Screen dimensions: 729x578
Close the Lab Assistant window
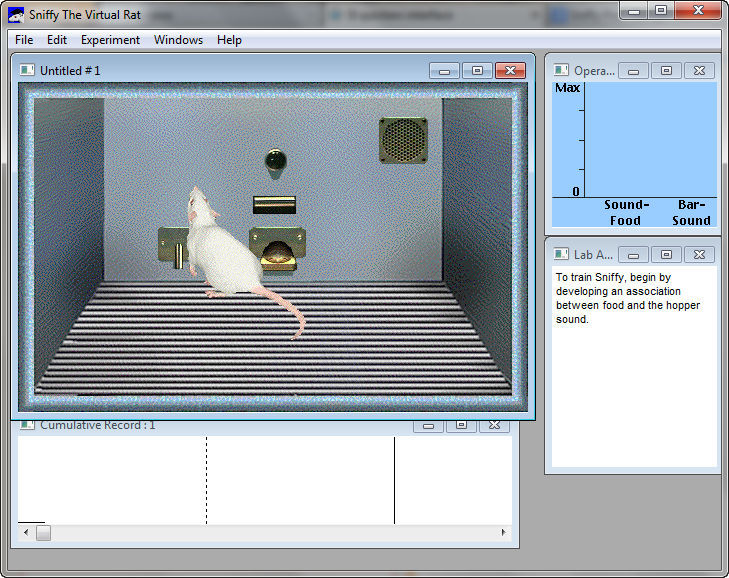tap(699, 255)
